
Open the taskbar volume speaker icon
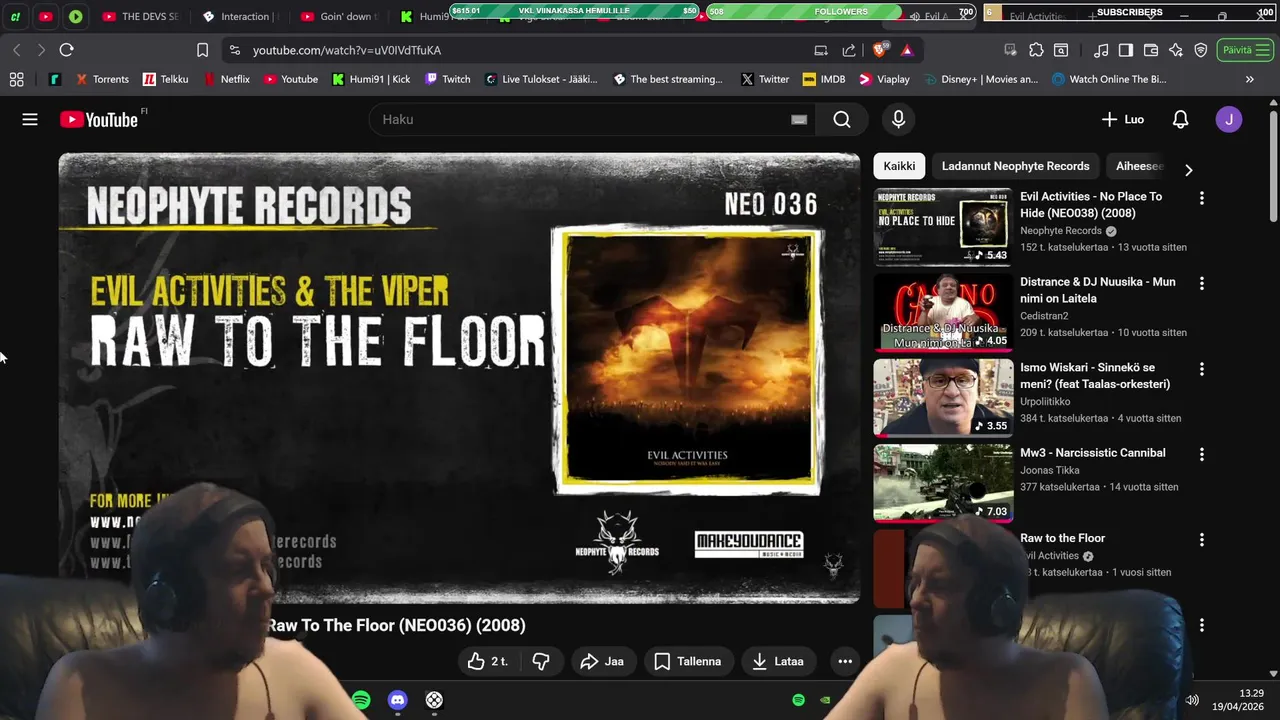(x=1192, y=700)
